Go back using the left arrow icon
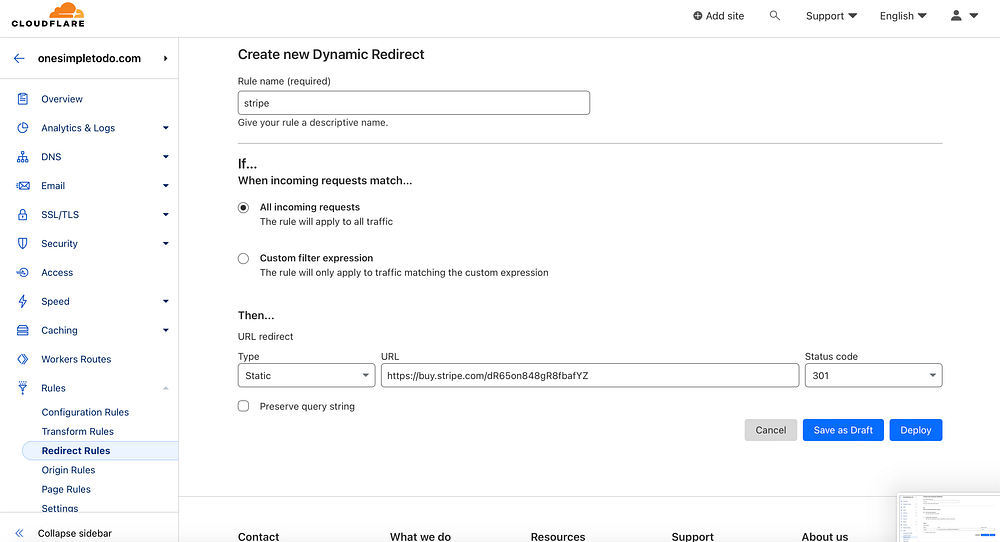Image resolution: width=1000 pixels, height=542 pixels. point(18,58)
